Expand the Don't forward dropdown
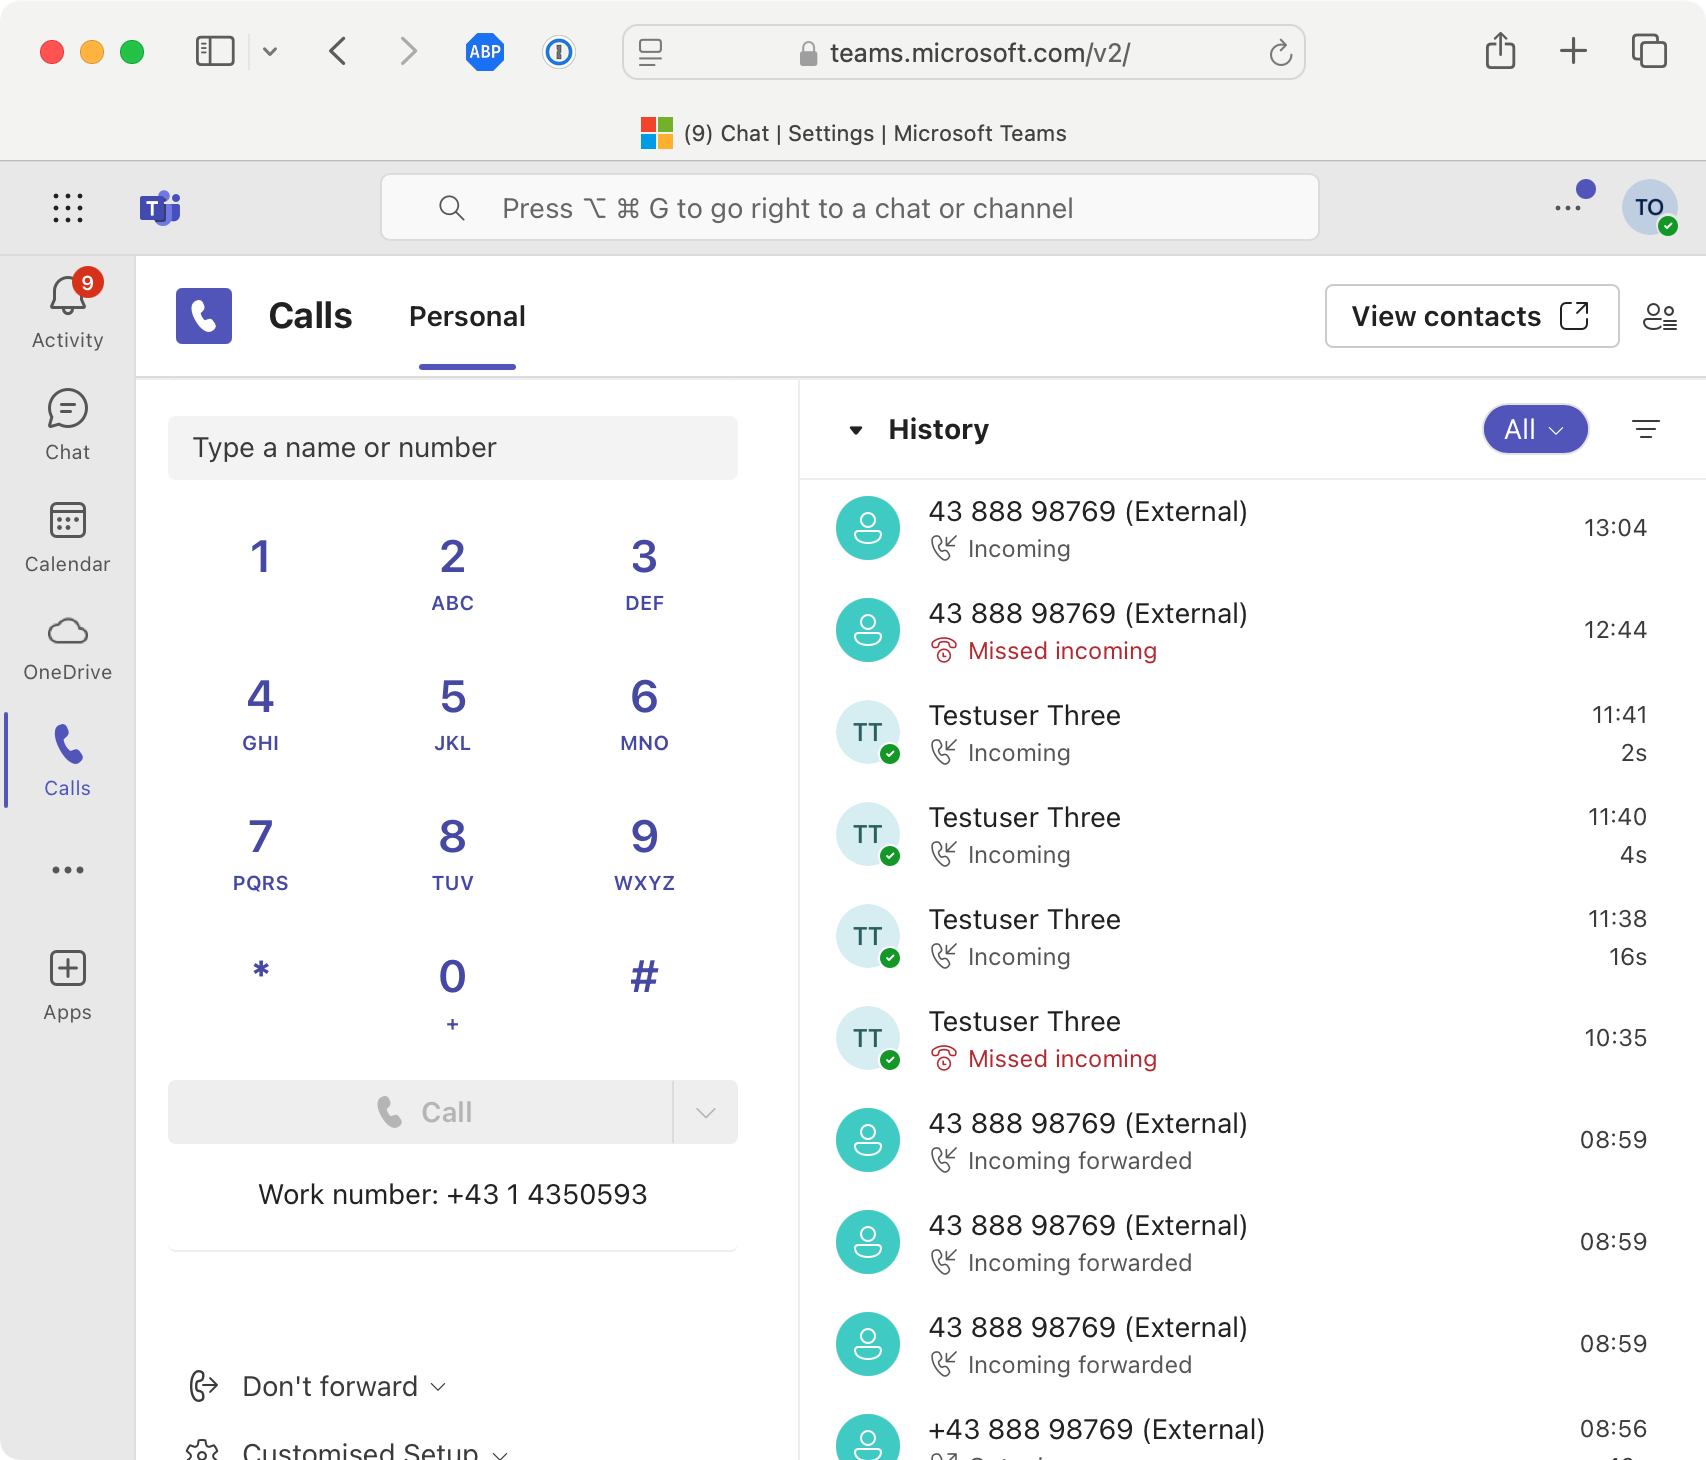The image size is (1706, 1460). pos(331,1386)
